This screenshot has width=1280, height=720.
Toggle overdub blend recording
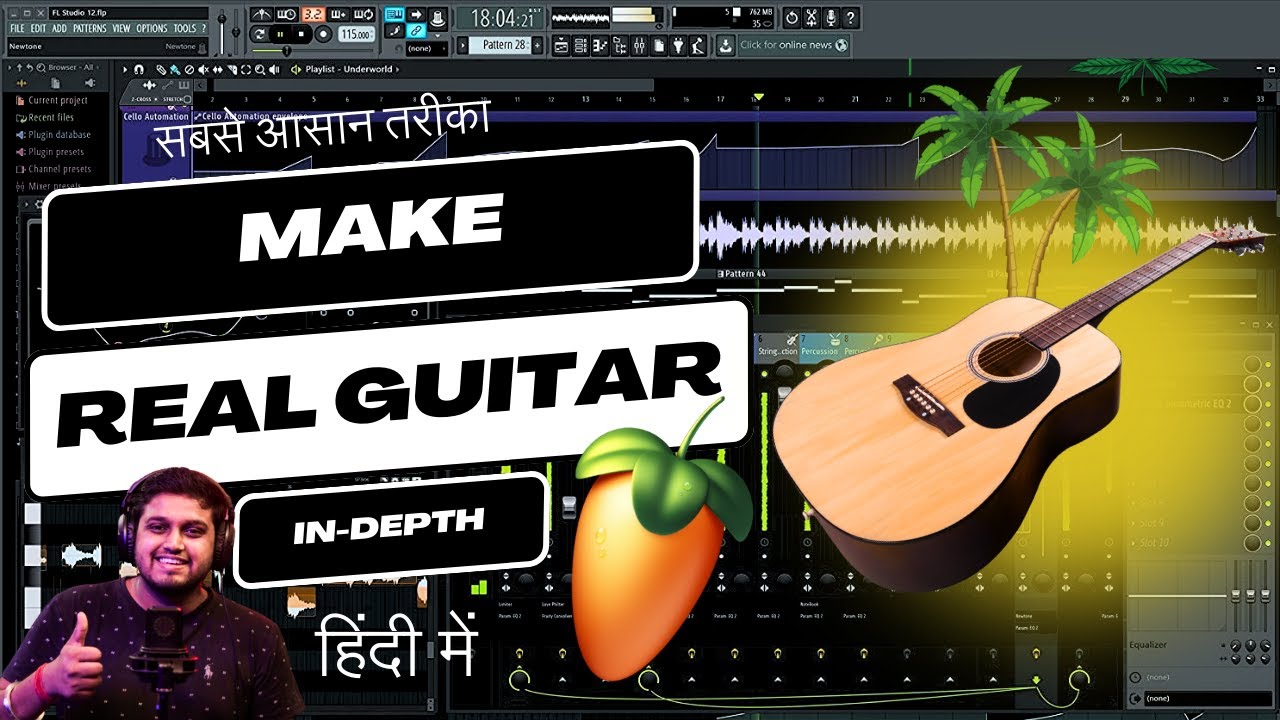339,14
